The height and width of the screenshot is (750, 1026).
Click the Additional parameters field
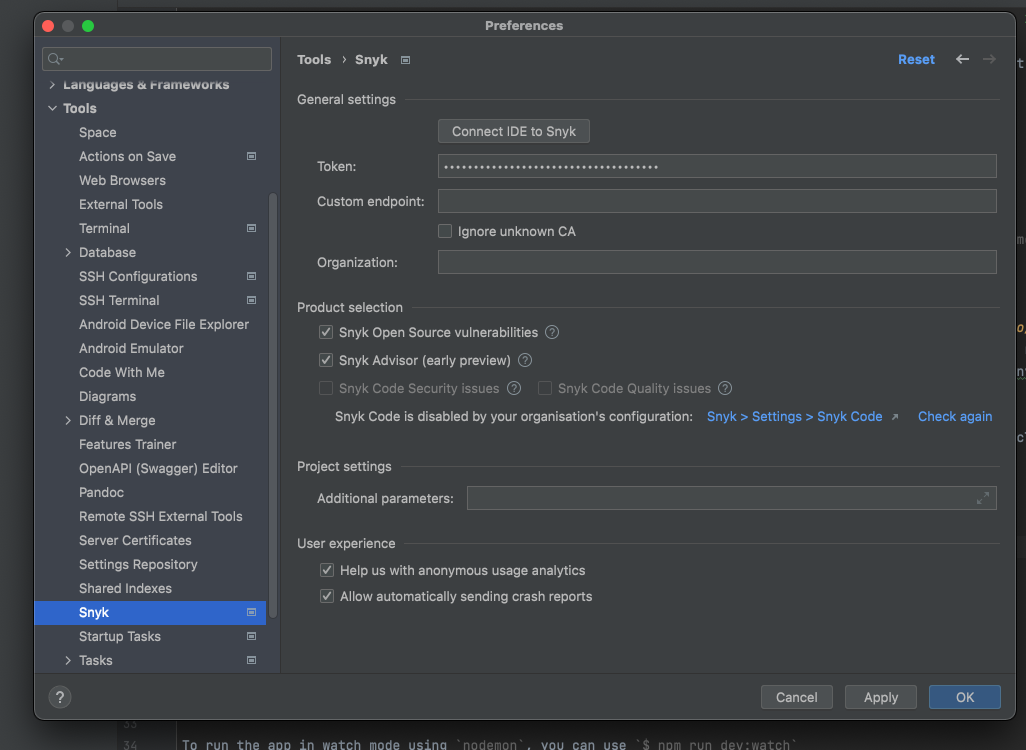coord(732,499)
